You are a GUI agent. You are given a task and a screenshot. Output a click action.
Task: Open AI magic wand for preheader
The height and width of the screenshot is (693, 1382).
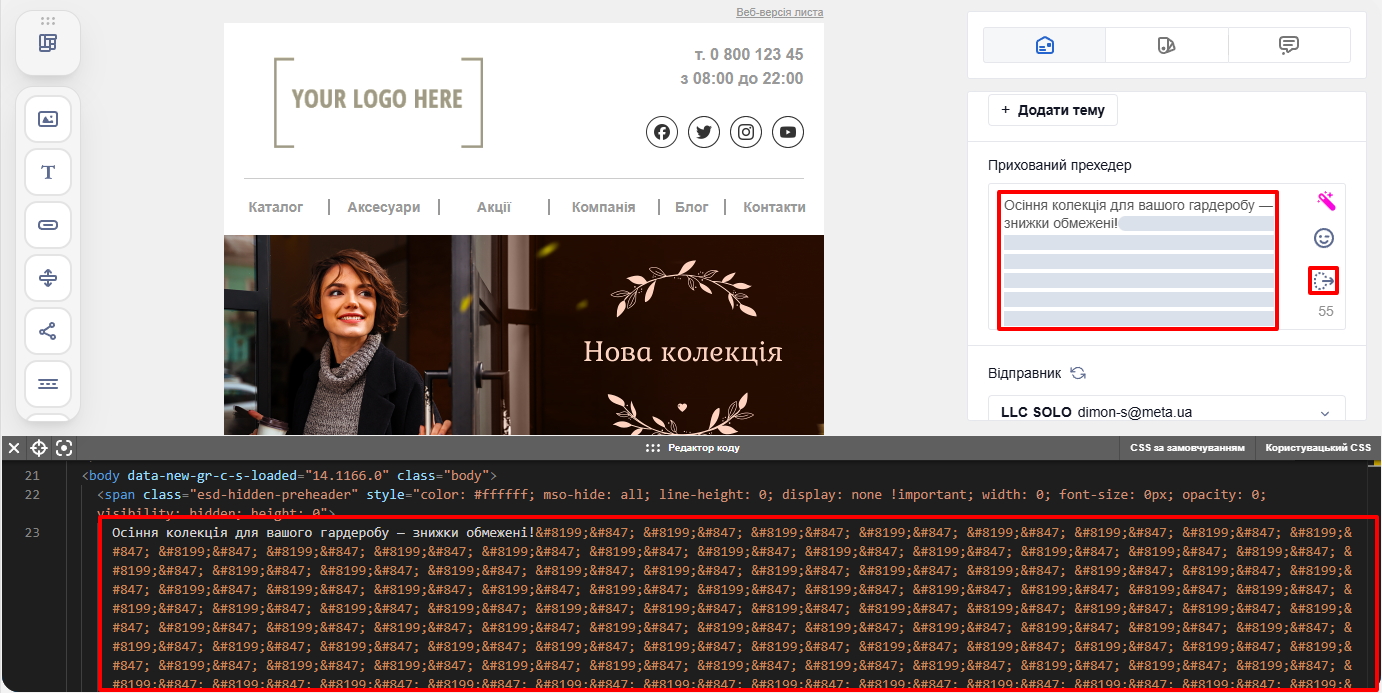click(1325, 201)
